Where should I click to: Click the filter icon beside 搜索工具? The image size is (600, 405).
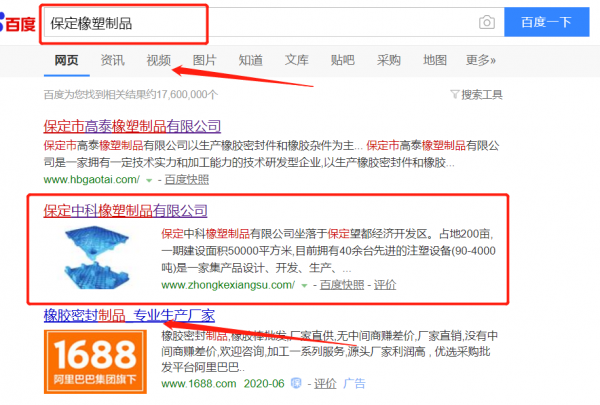pos(455,94)
